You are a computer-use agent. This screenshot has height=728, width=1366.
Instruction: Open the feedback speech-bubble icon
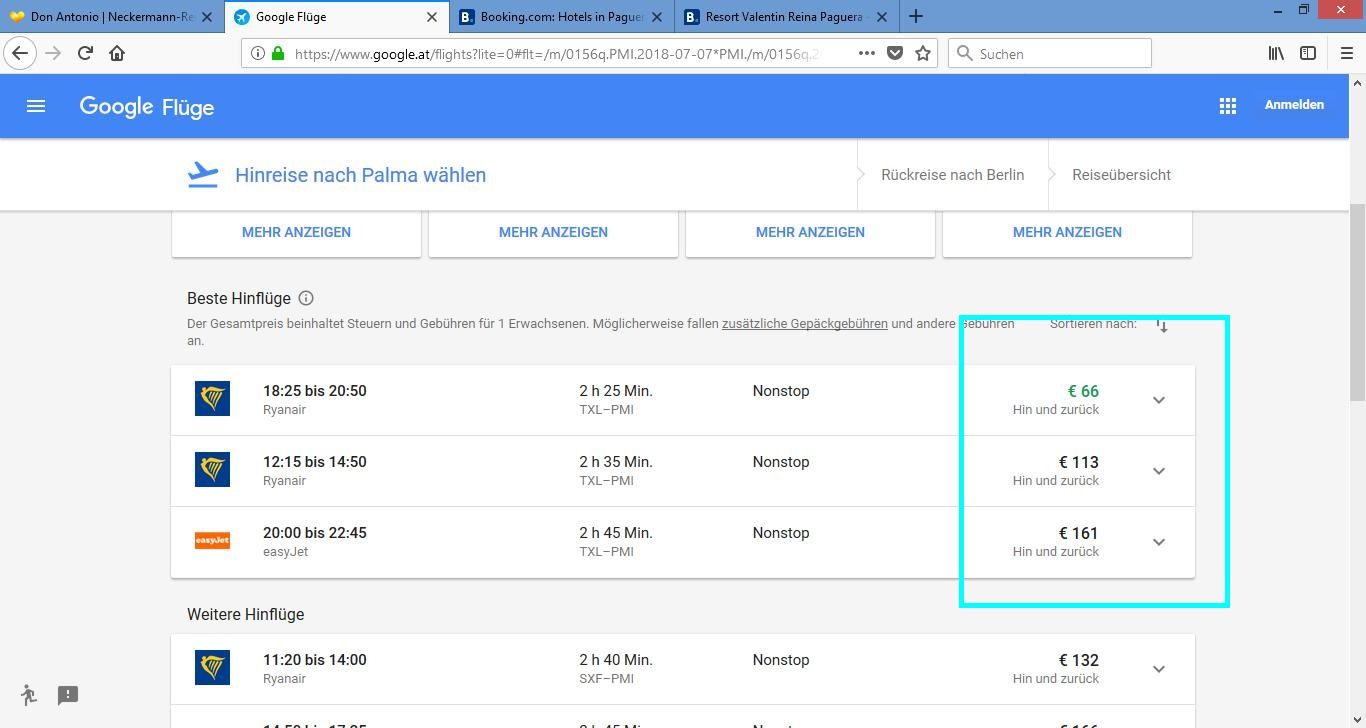[68, 695]
